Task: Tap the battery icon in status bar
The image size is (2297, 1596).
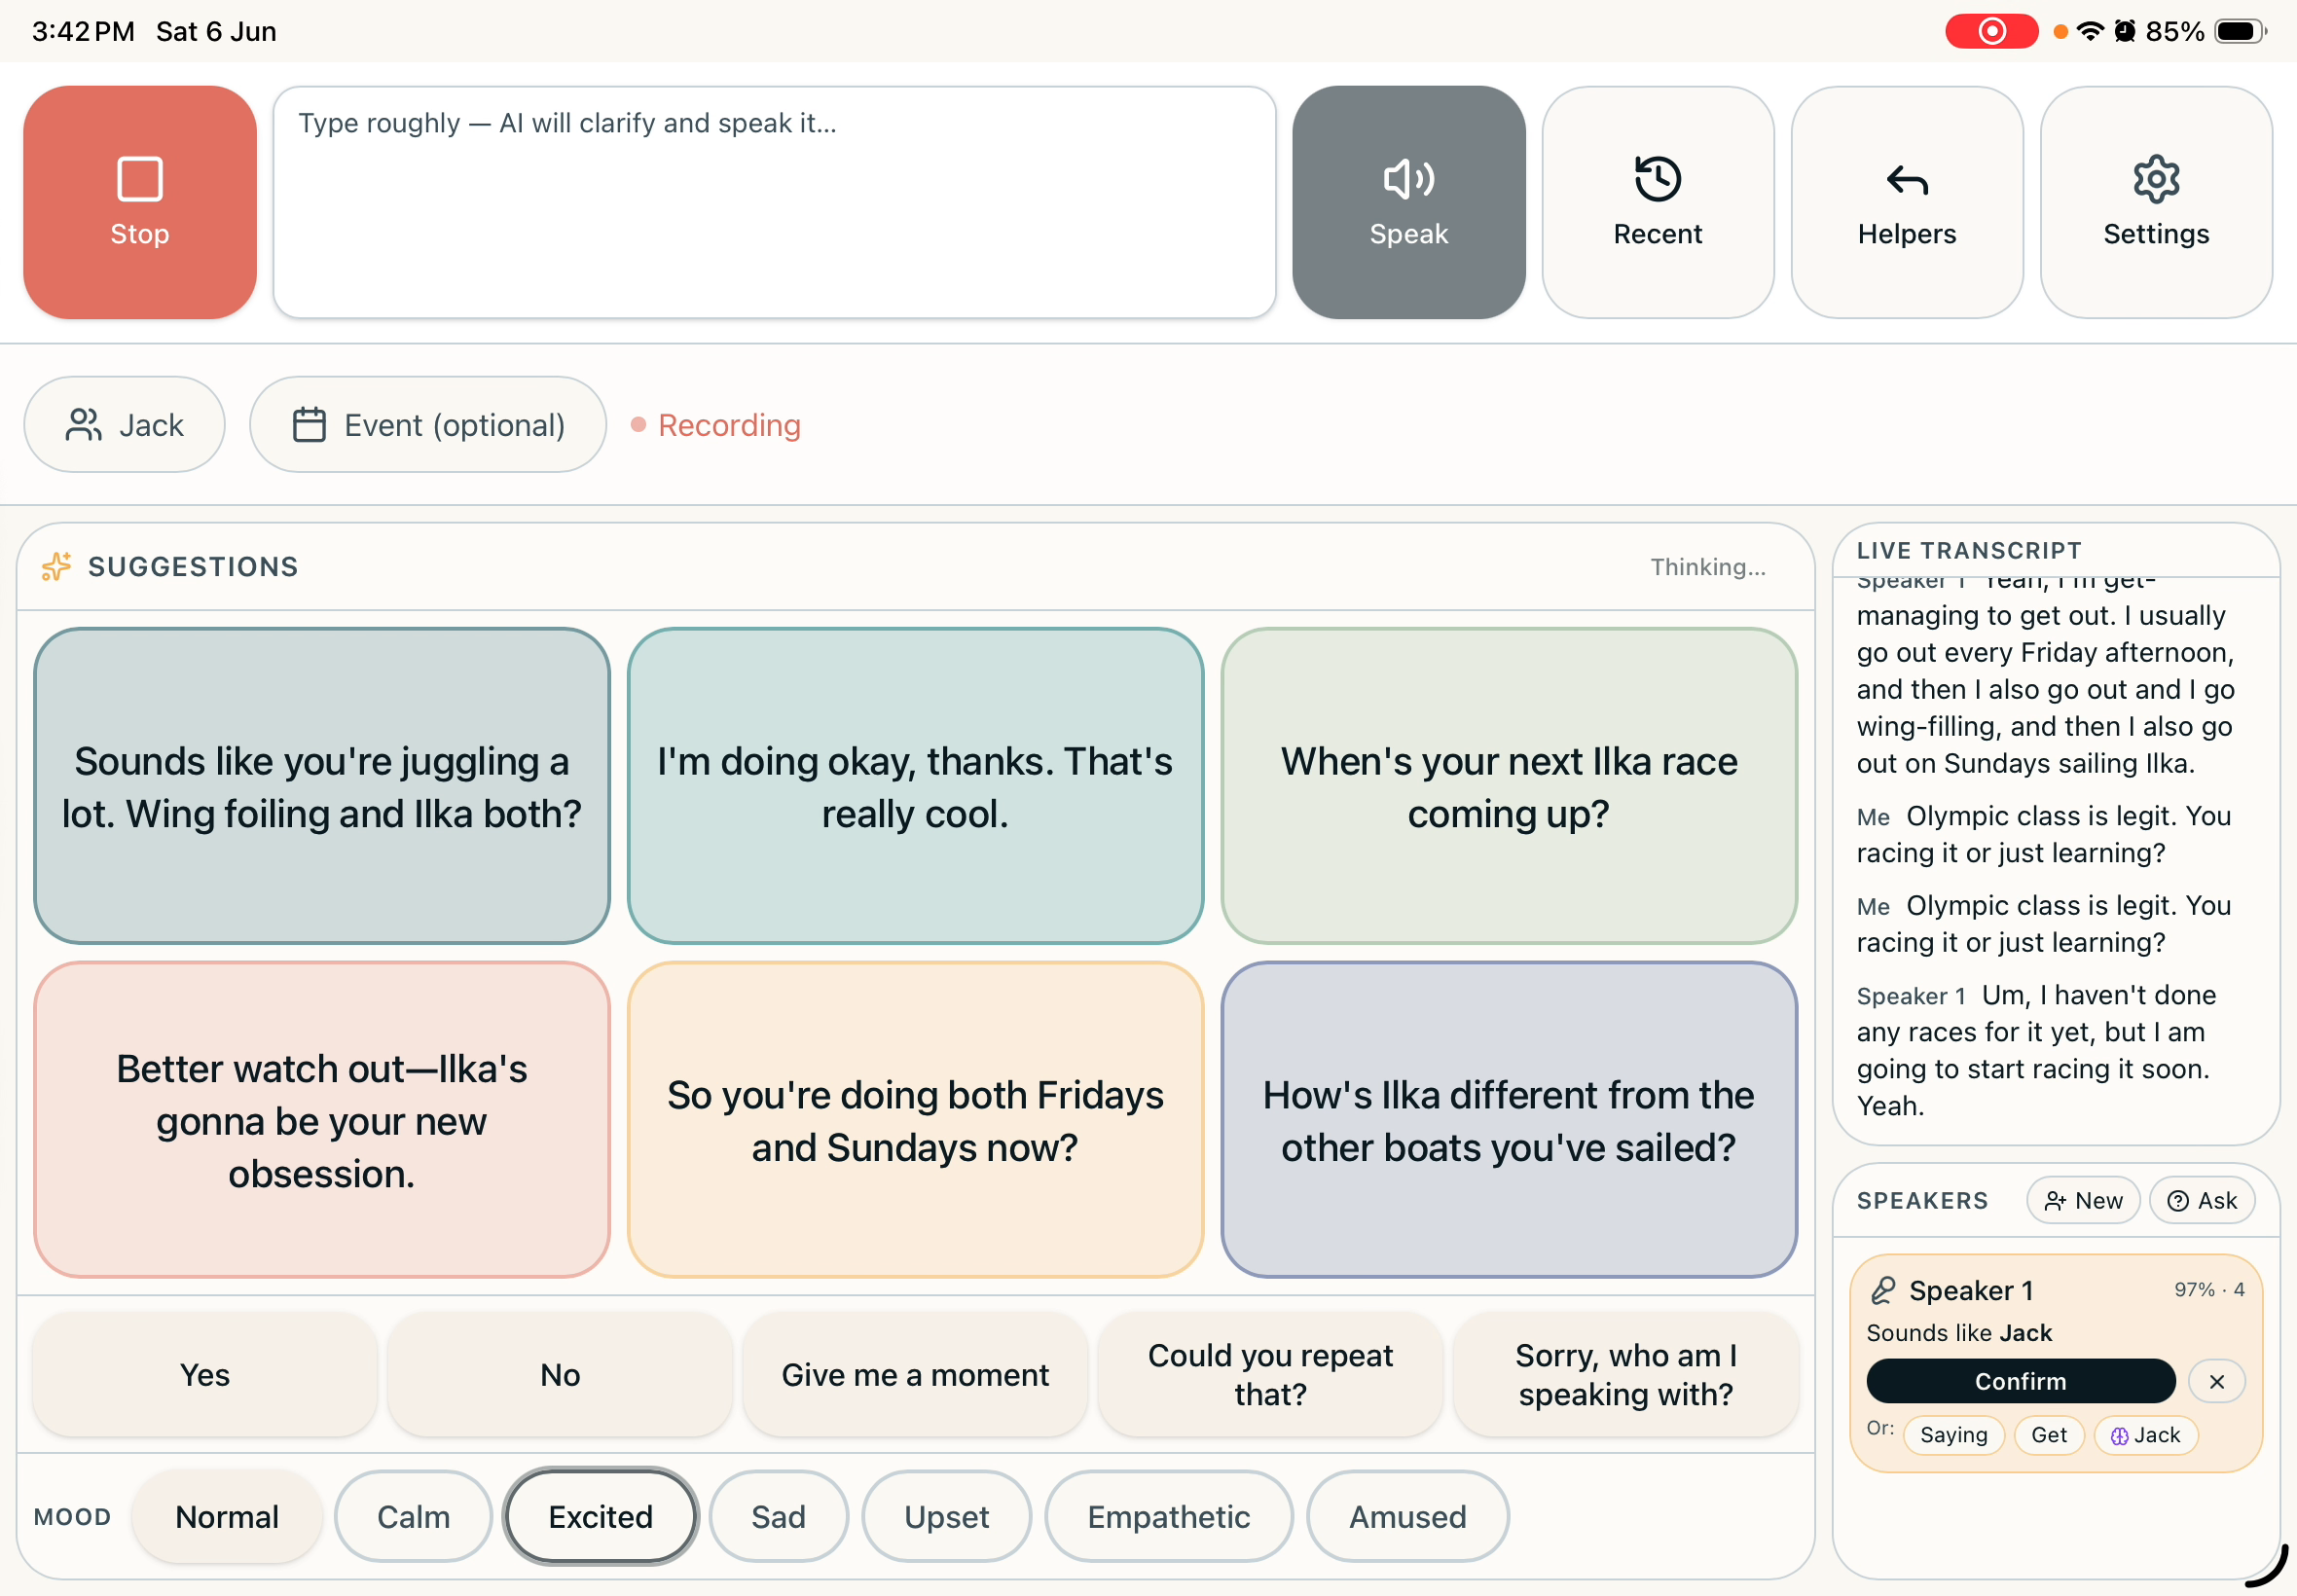Action: [x=2239, y=31]
